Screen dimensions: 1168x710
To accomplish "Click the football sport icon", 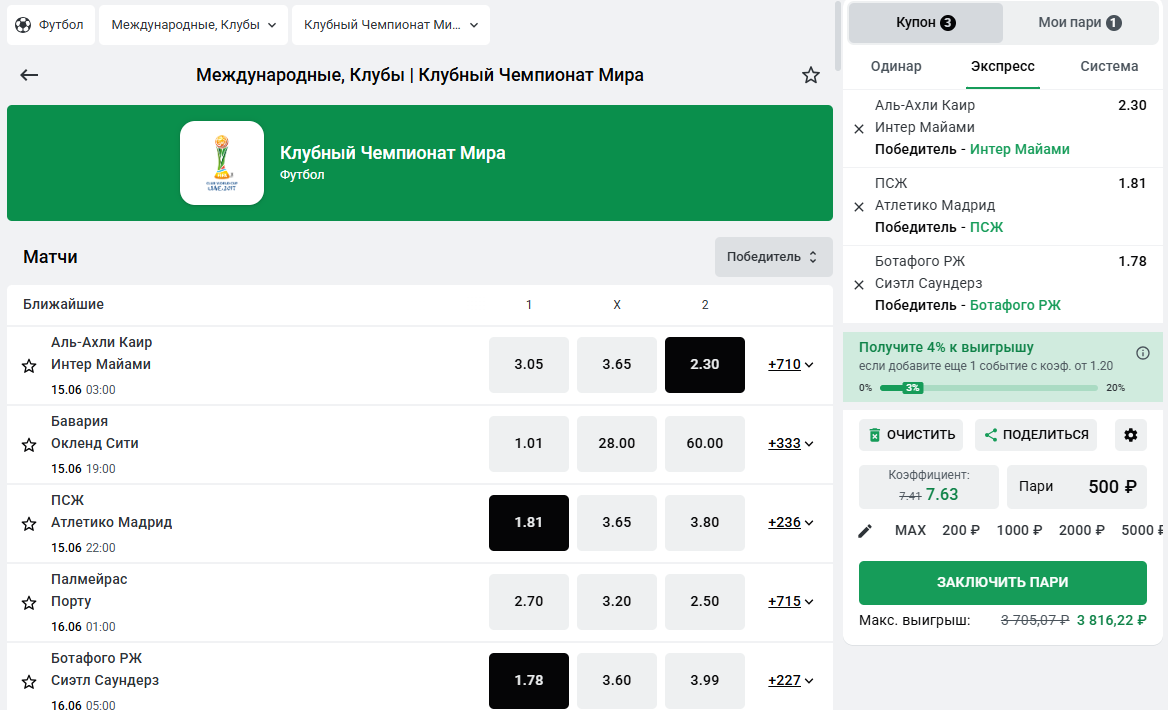I will click(23, 25).
